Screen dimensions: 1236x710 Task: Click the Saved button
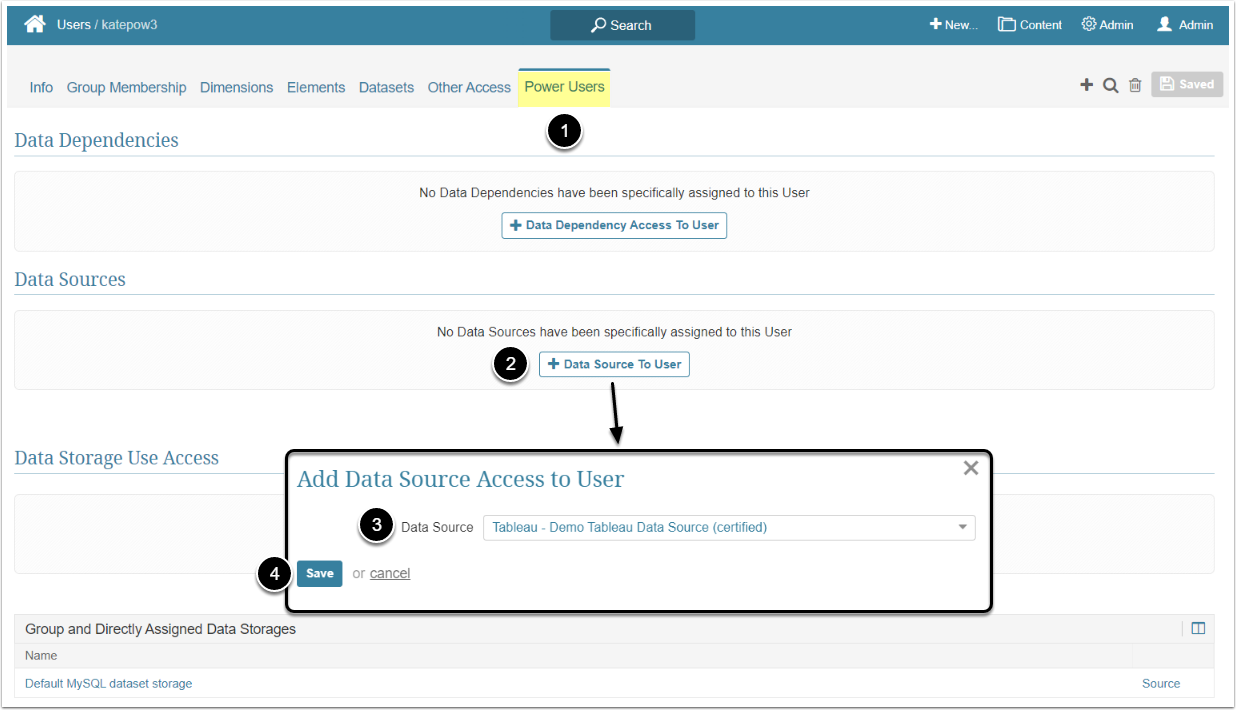click(1187, 85)
